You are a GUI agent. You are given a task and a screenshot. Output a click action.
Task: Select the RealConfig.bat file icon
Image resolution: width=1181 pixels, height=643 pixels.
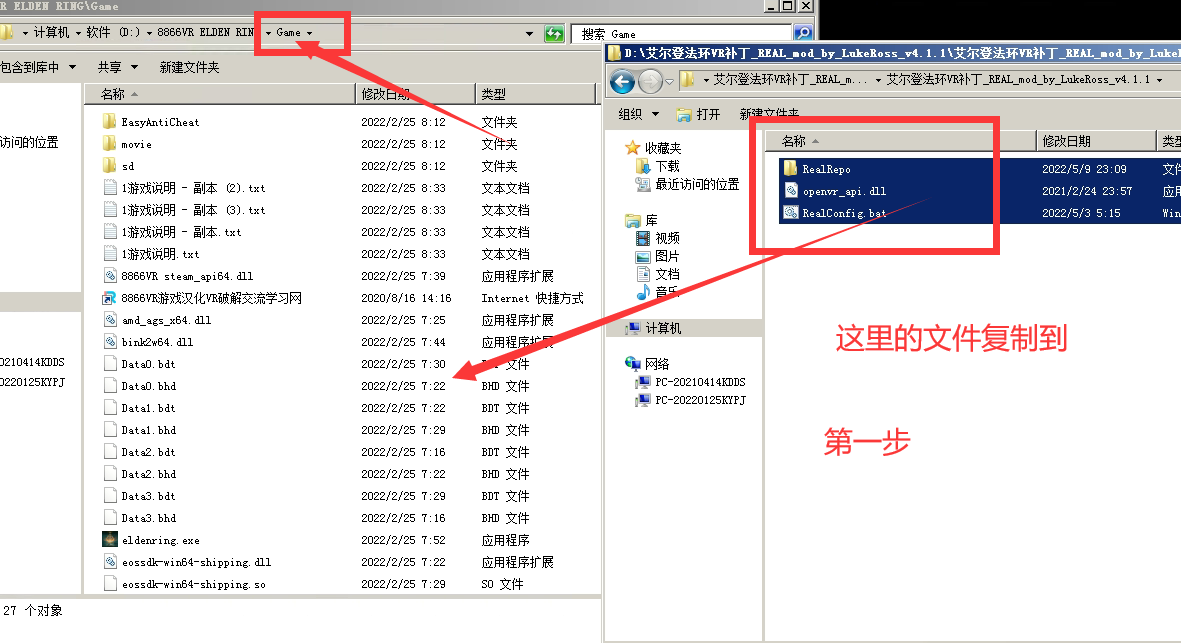(791, 212)
